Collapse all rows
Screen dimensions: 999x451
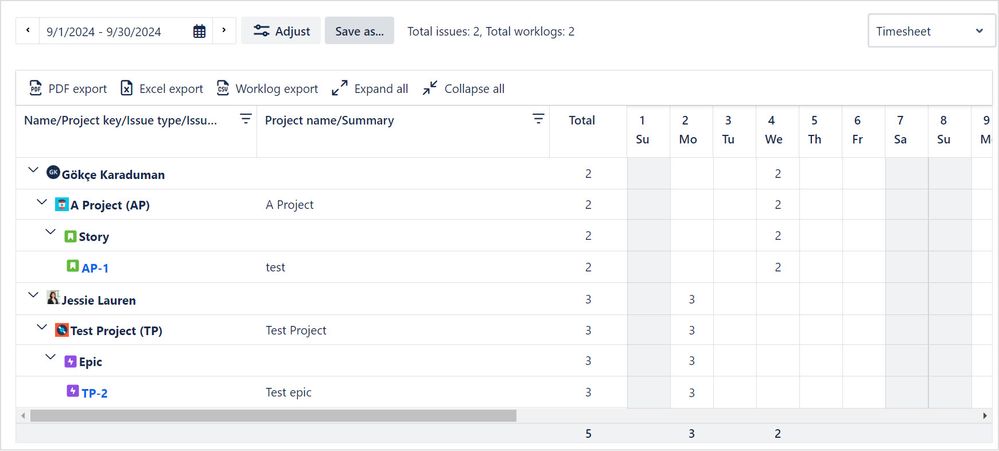click(x=463, y=89)
